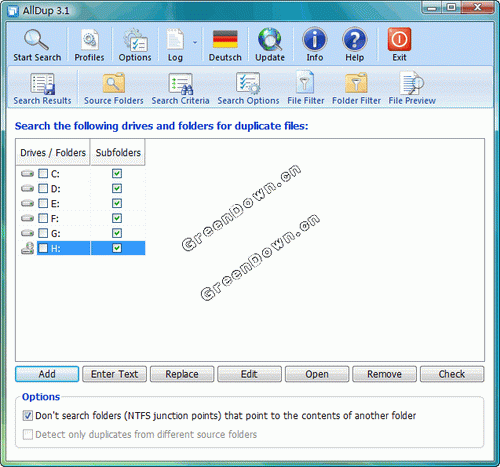Viewport: 500px width, 467px height.
Task: Check the G: drive checkbox
Action: (x=43, y=233)
